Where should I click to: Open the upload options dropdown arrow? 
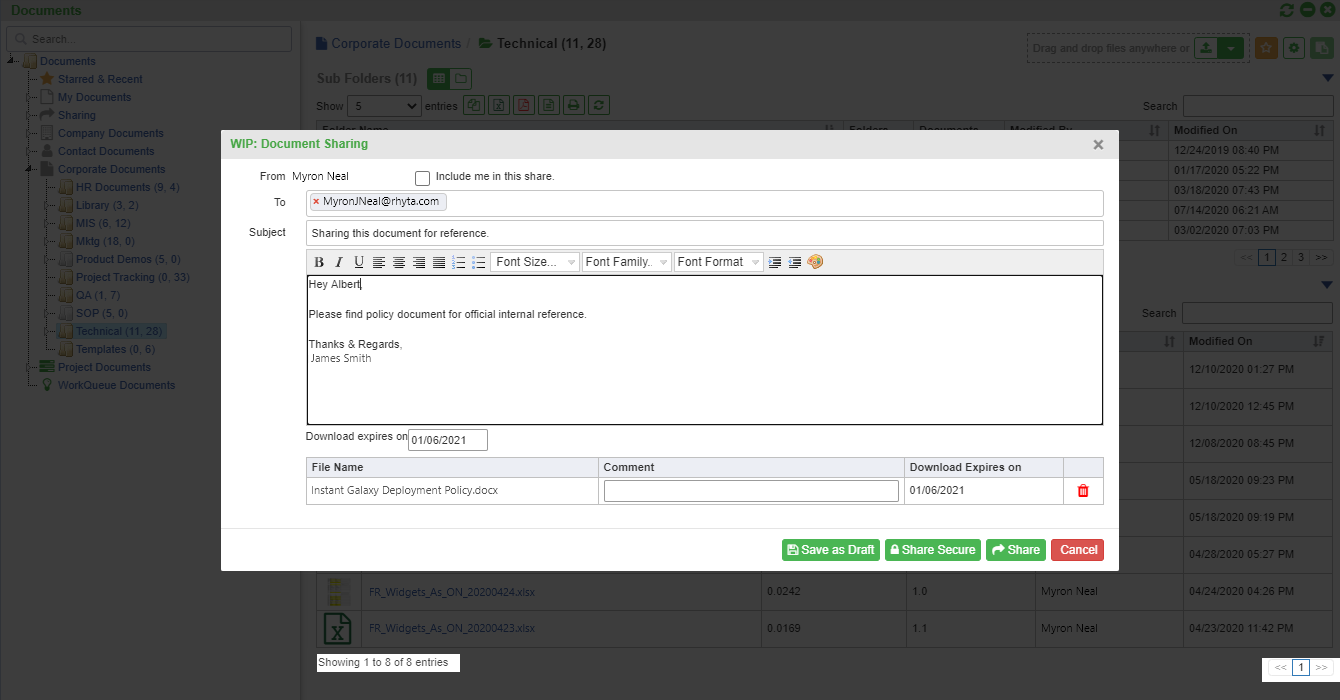(1232, 48)
